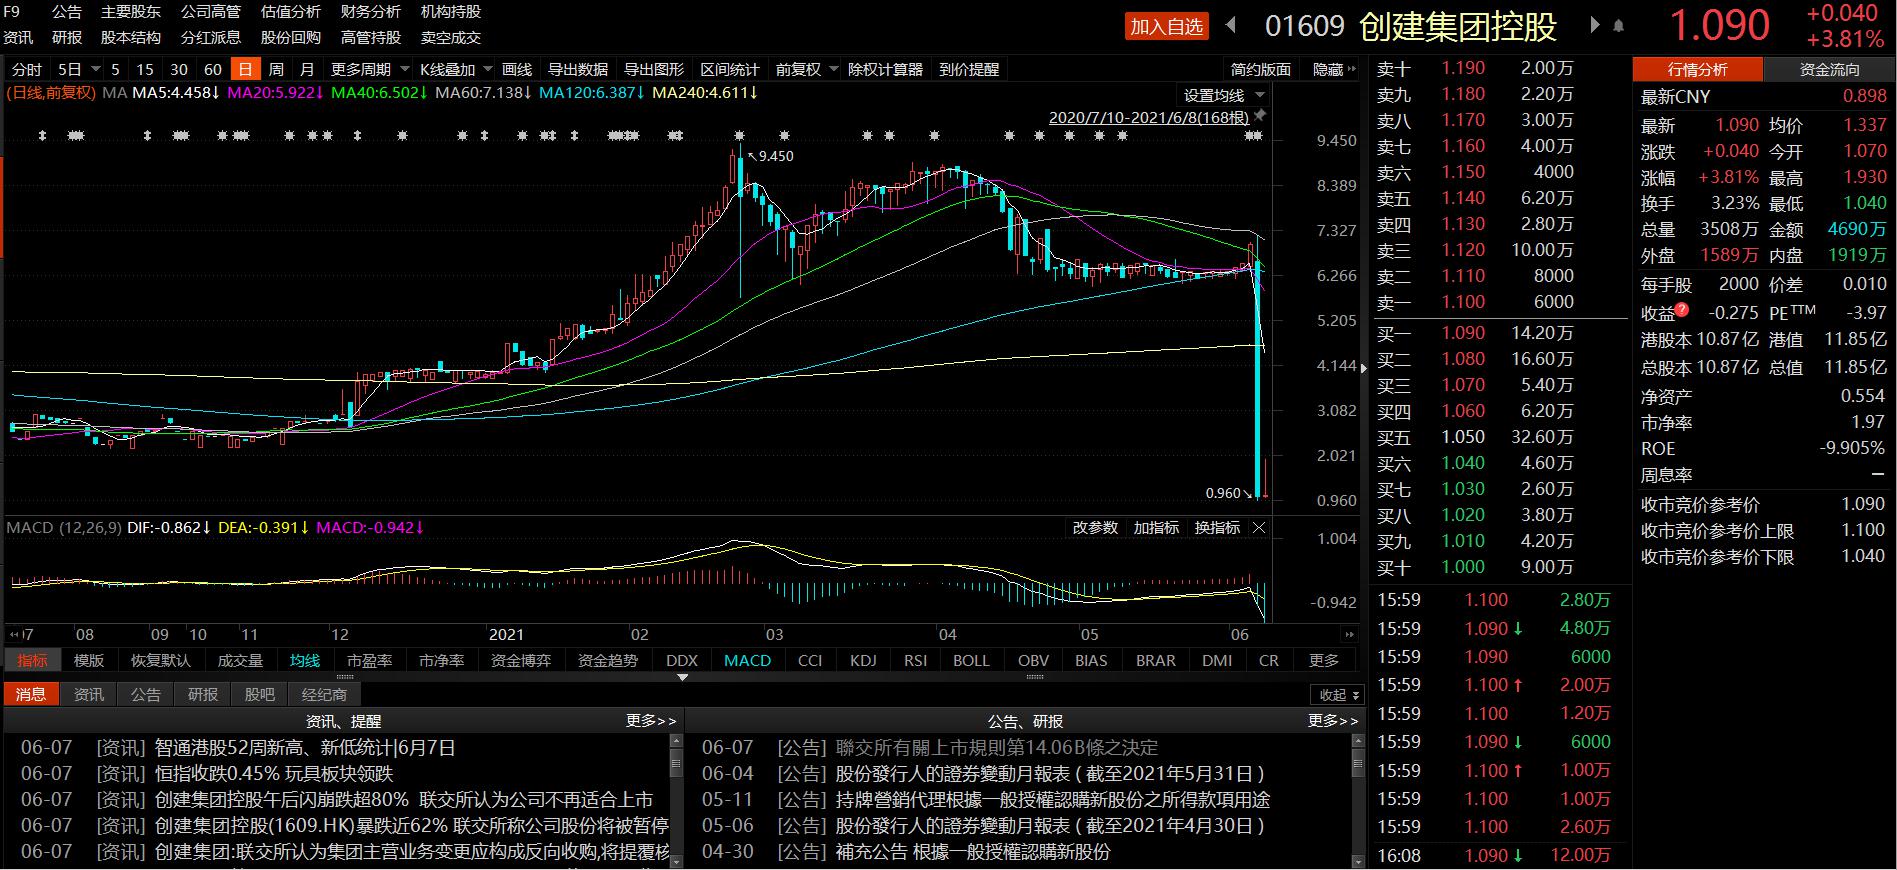
Task: Click the 到价提醒 price alert button
Action: (969, 69)
